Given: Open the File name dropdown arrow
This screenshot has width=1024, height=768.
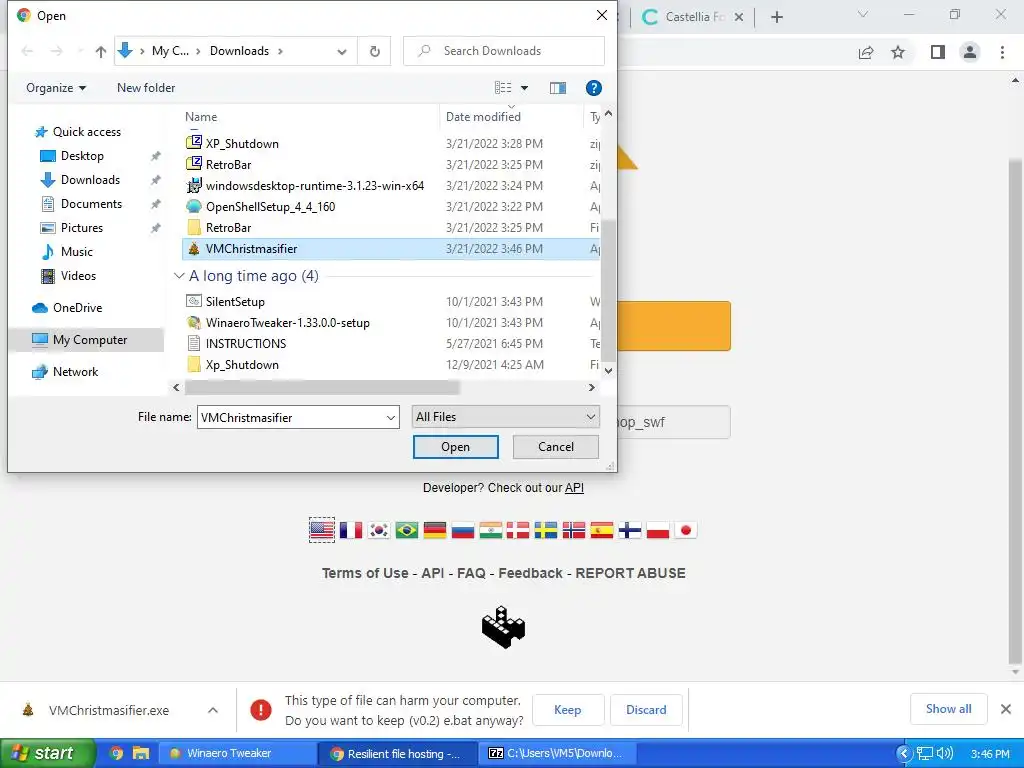Looking at the screenshot, I should 391,417.
